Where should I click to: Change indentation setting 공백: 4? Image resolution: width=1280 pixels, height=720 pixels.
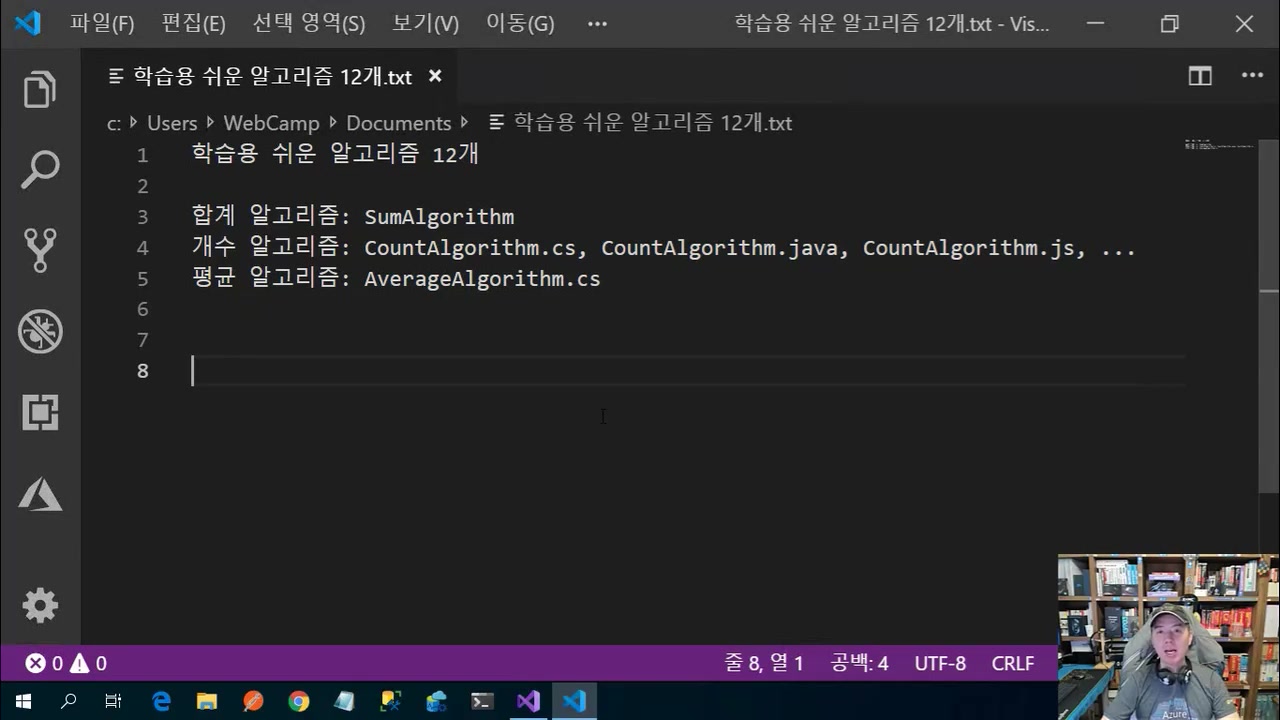pyautogui.click(x=860, y=663)
